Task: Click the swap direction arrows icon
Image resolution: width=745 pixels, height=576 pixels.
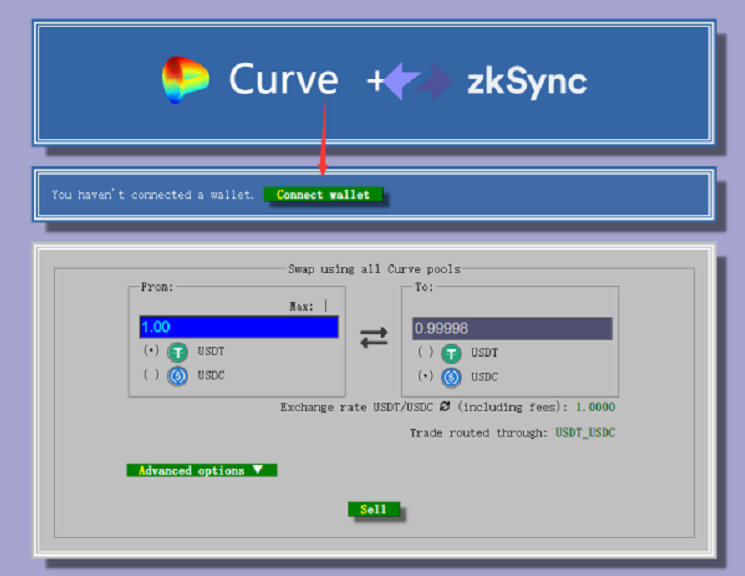Action: (x=374, y=337)
